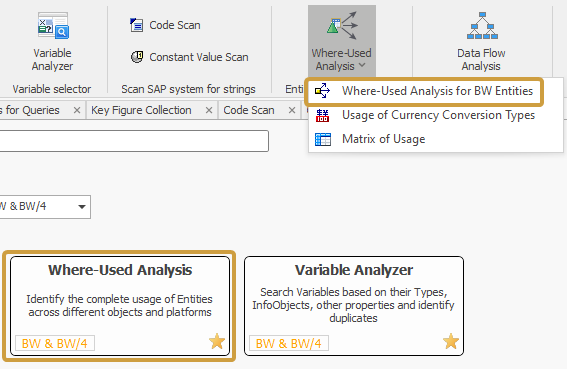Open the Variable Analyzer ribbon tool
Screen dimensions: 567x369
pyautogui.click(x=53, y=42)
